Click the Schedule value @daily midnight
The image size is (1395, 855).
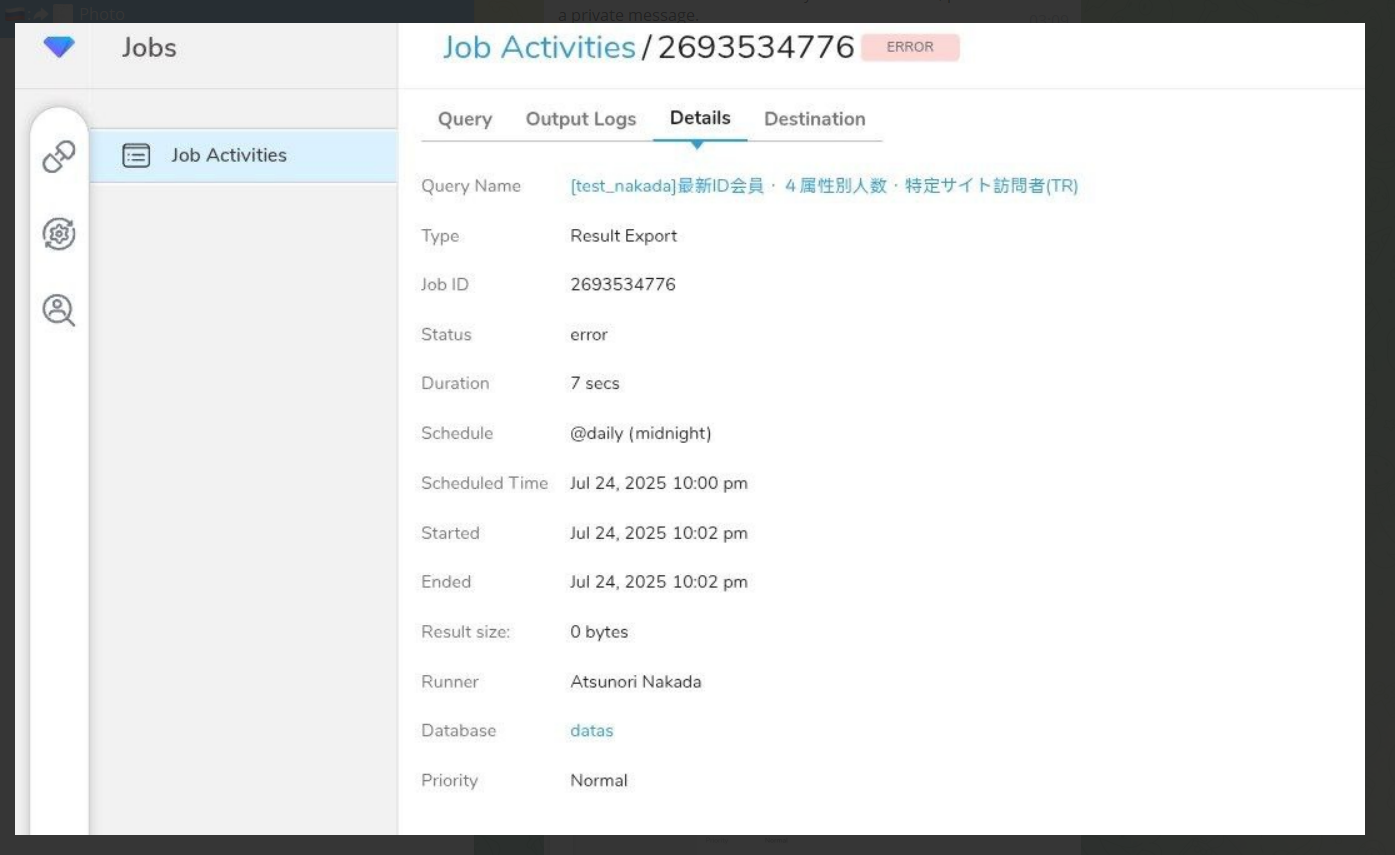(x=640, y=433)
